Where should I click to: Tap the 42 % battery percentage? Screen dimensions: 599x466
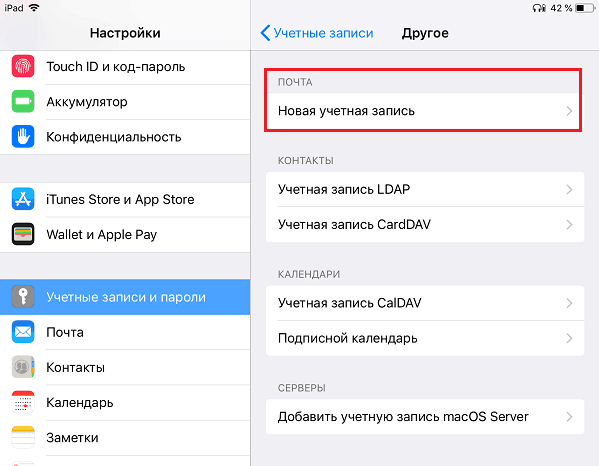(x=561, y=8)
